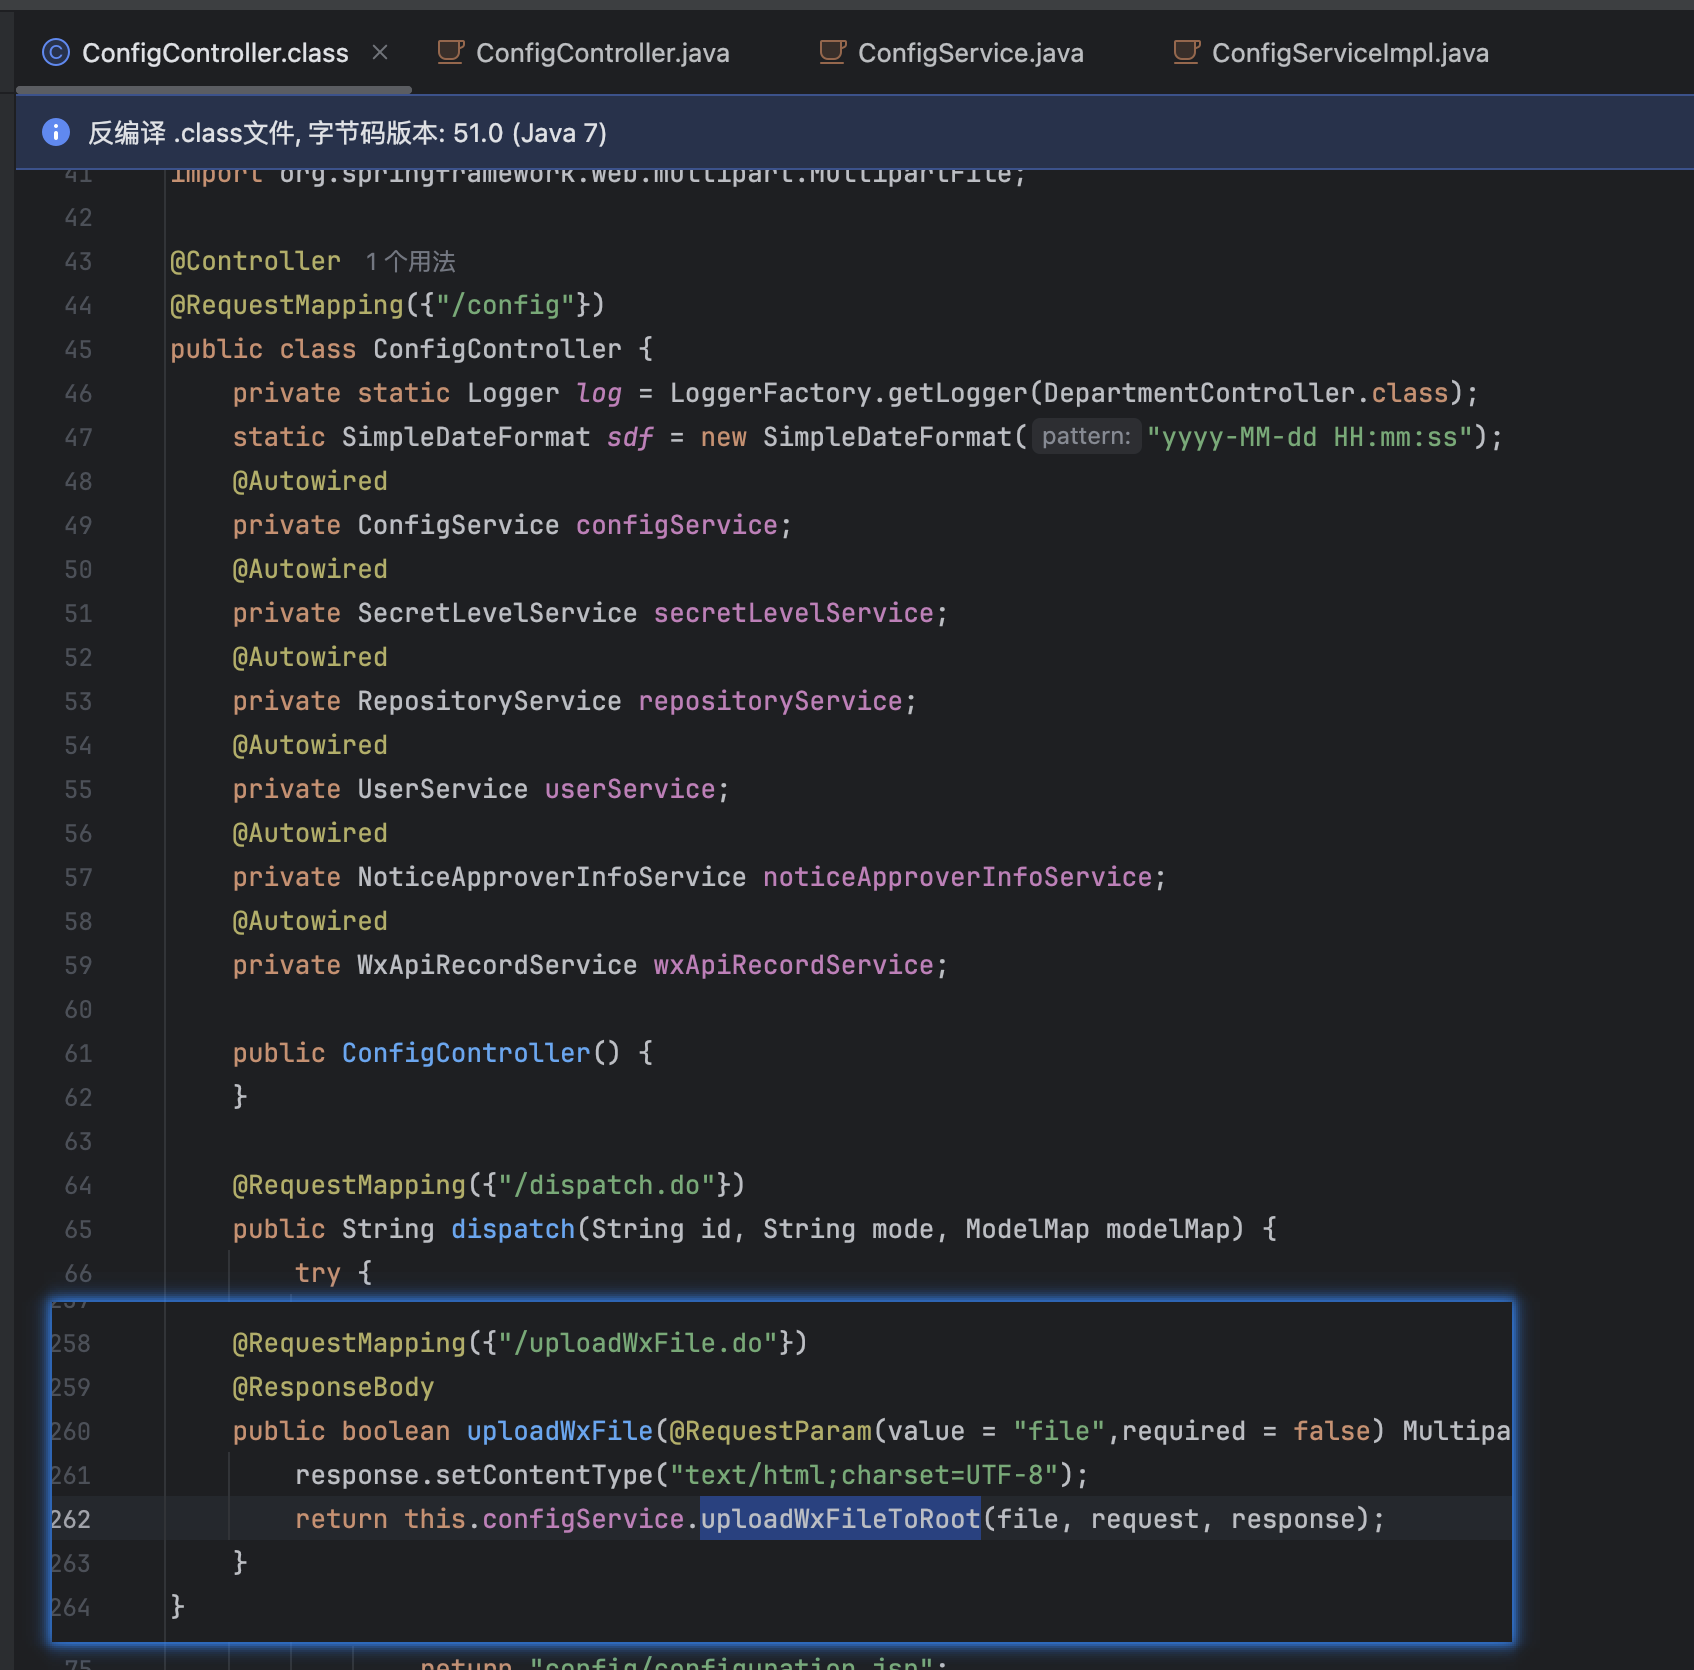Open the ConfigService.java tab
1694x1670 pixels.
969,53
